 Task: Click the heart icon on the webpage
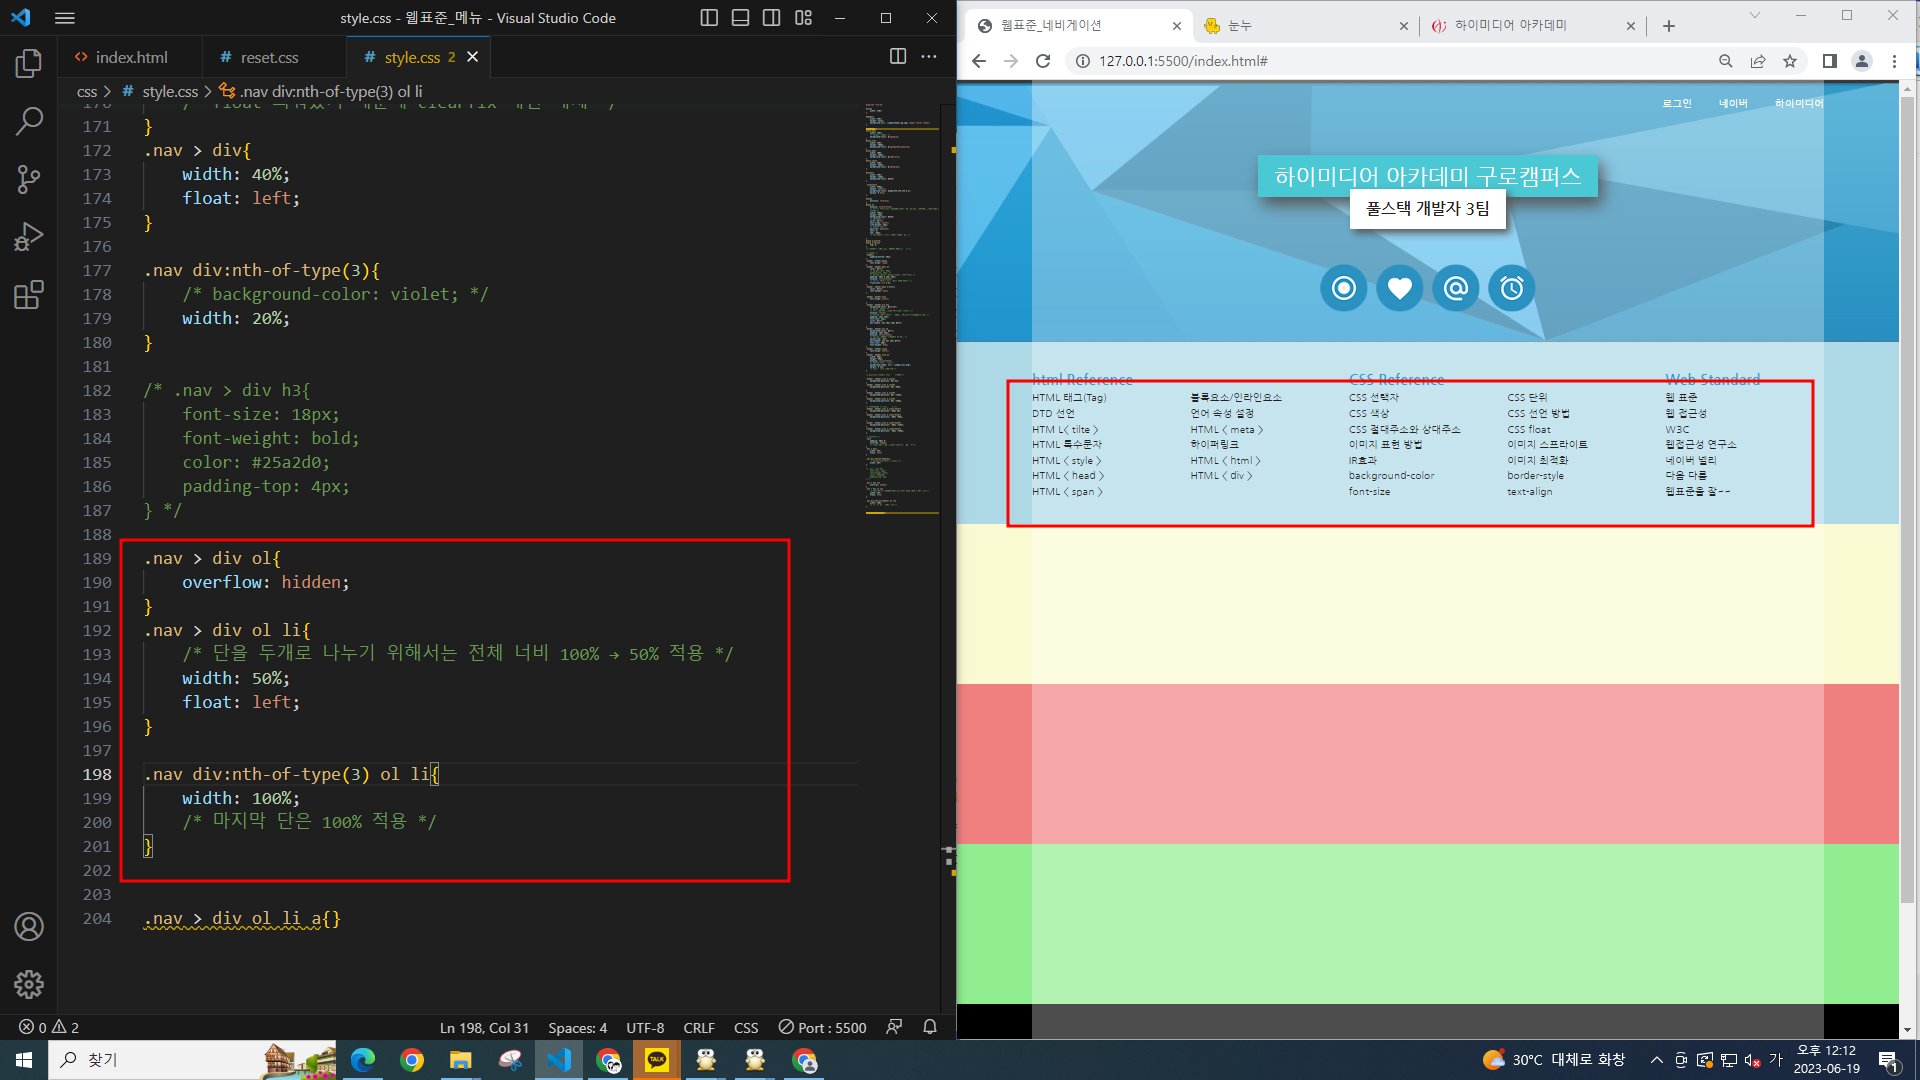tap(1399, 289)
